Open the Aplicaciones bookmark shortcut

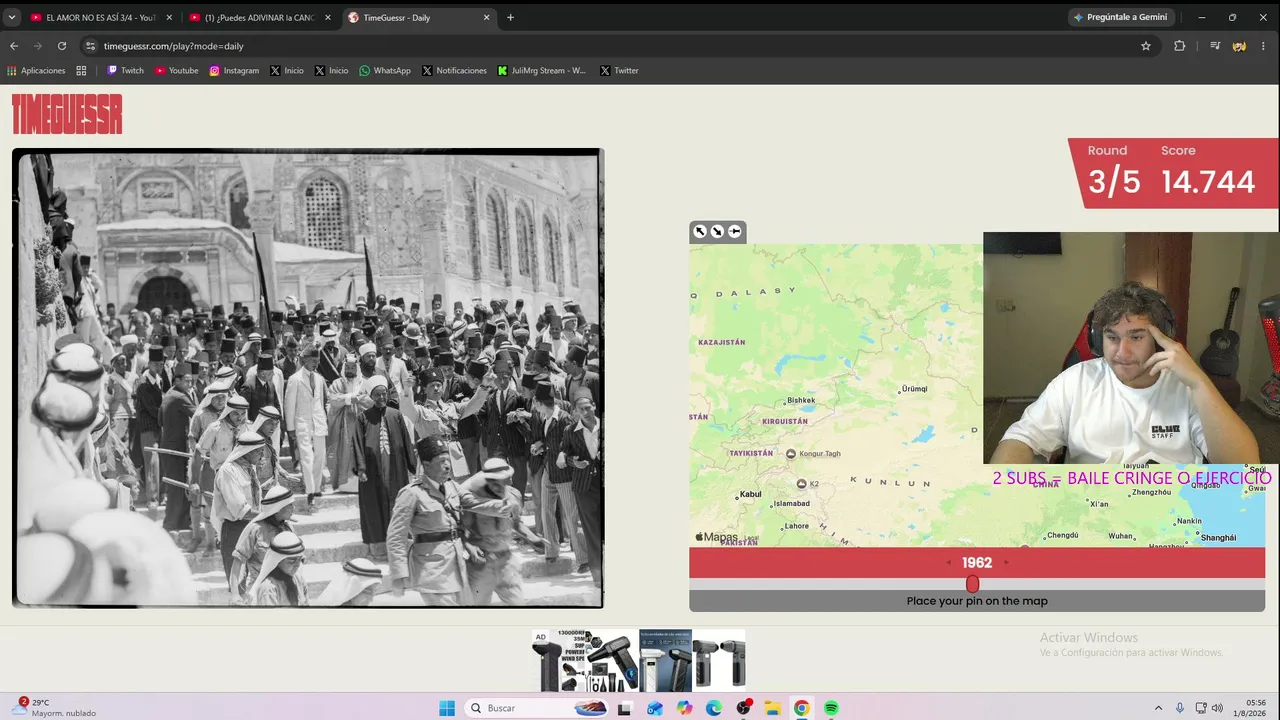37,71
